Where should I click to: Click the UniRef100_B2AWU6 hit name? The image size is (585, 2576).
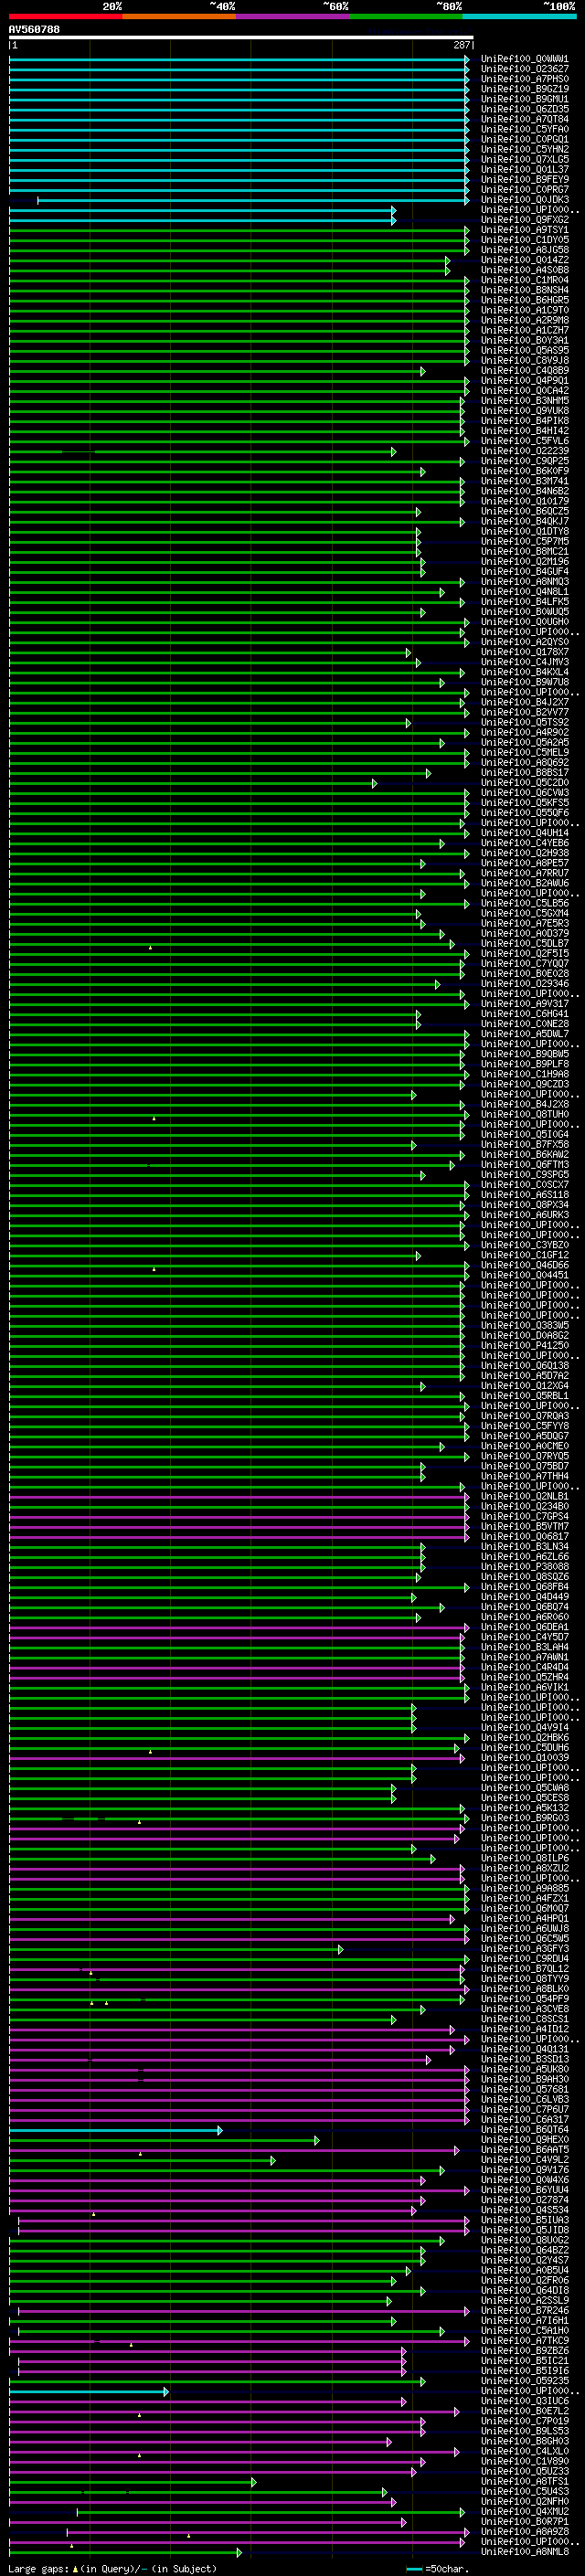tap(524, 883)
